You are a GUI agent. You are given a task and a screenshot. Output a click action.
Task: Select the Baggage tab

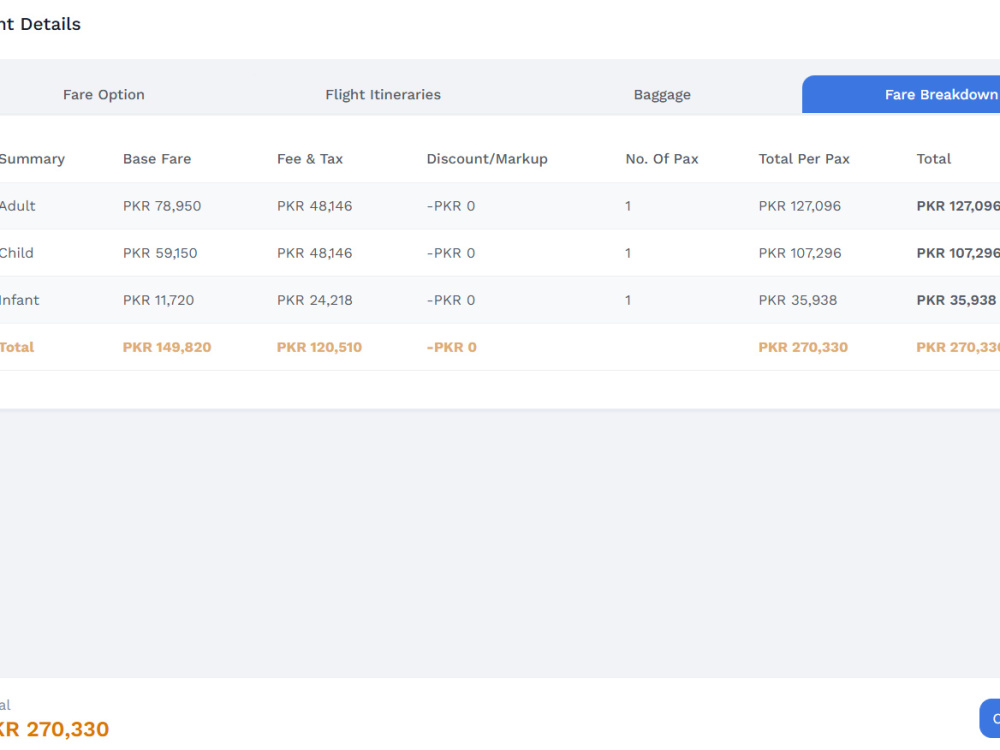click(662, 94)
